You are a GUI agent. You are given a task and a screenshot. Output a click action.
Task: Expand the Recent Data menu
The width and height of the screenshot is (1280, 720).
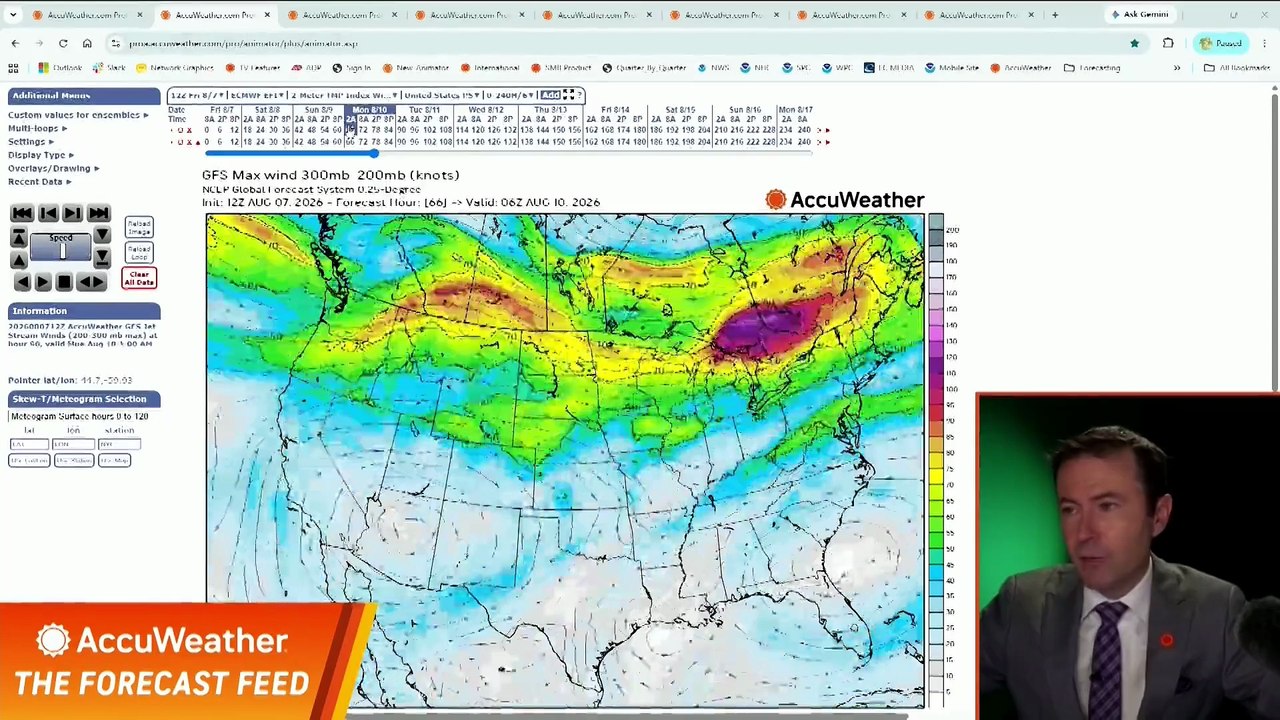pyautogui.click(x=39, y=182)
